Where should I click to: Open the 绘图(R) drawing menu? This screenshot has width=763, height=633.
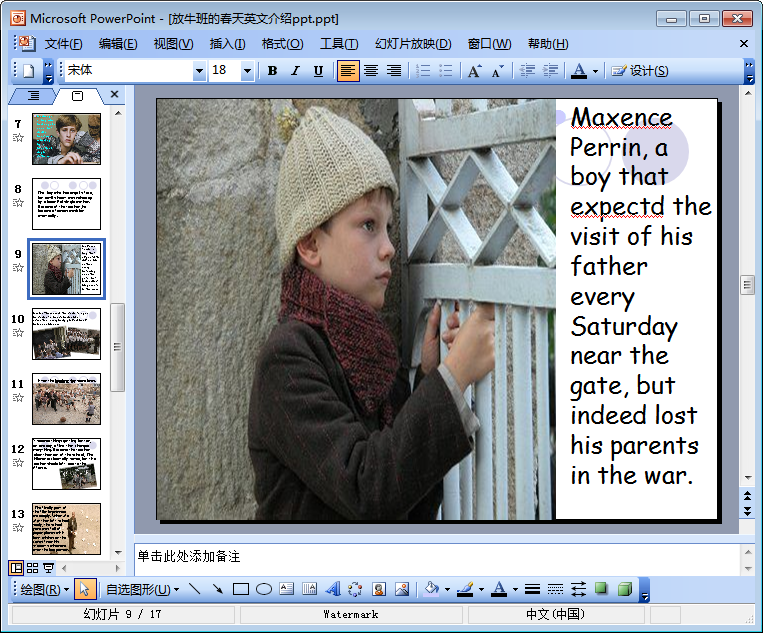click(x=45, y=590)
